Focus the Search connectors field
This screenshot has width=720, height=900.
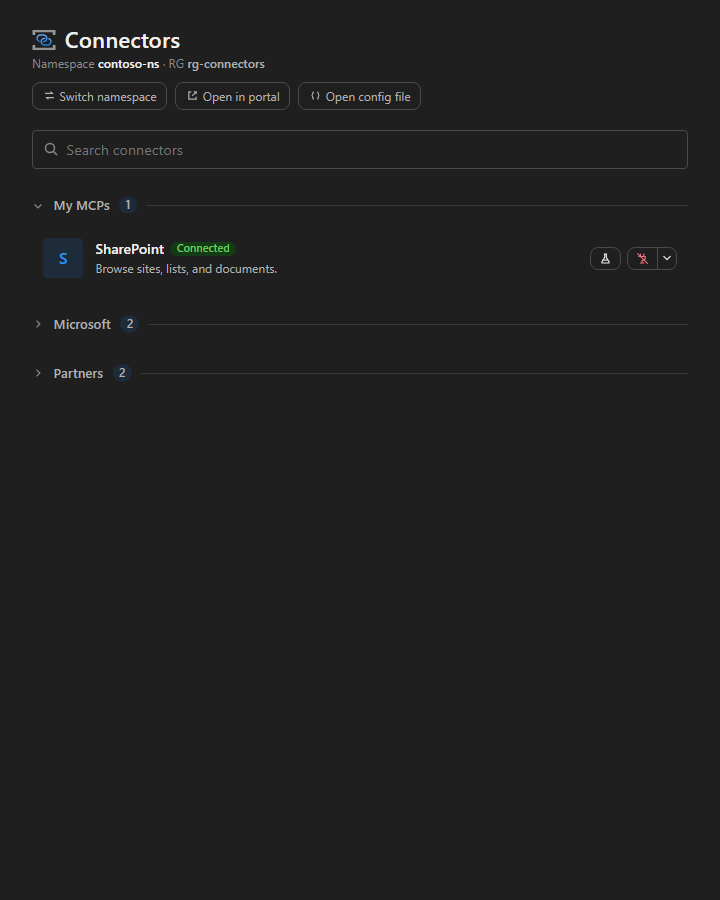pos(359,150)
